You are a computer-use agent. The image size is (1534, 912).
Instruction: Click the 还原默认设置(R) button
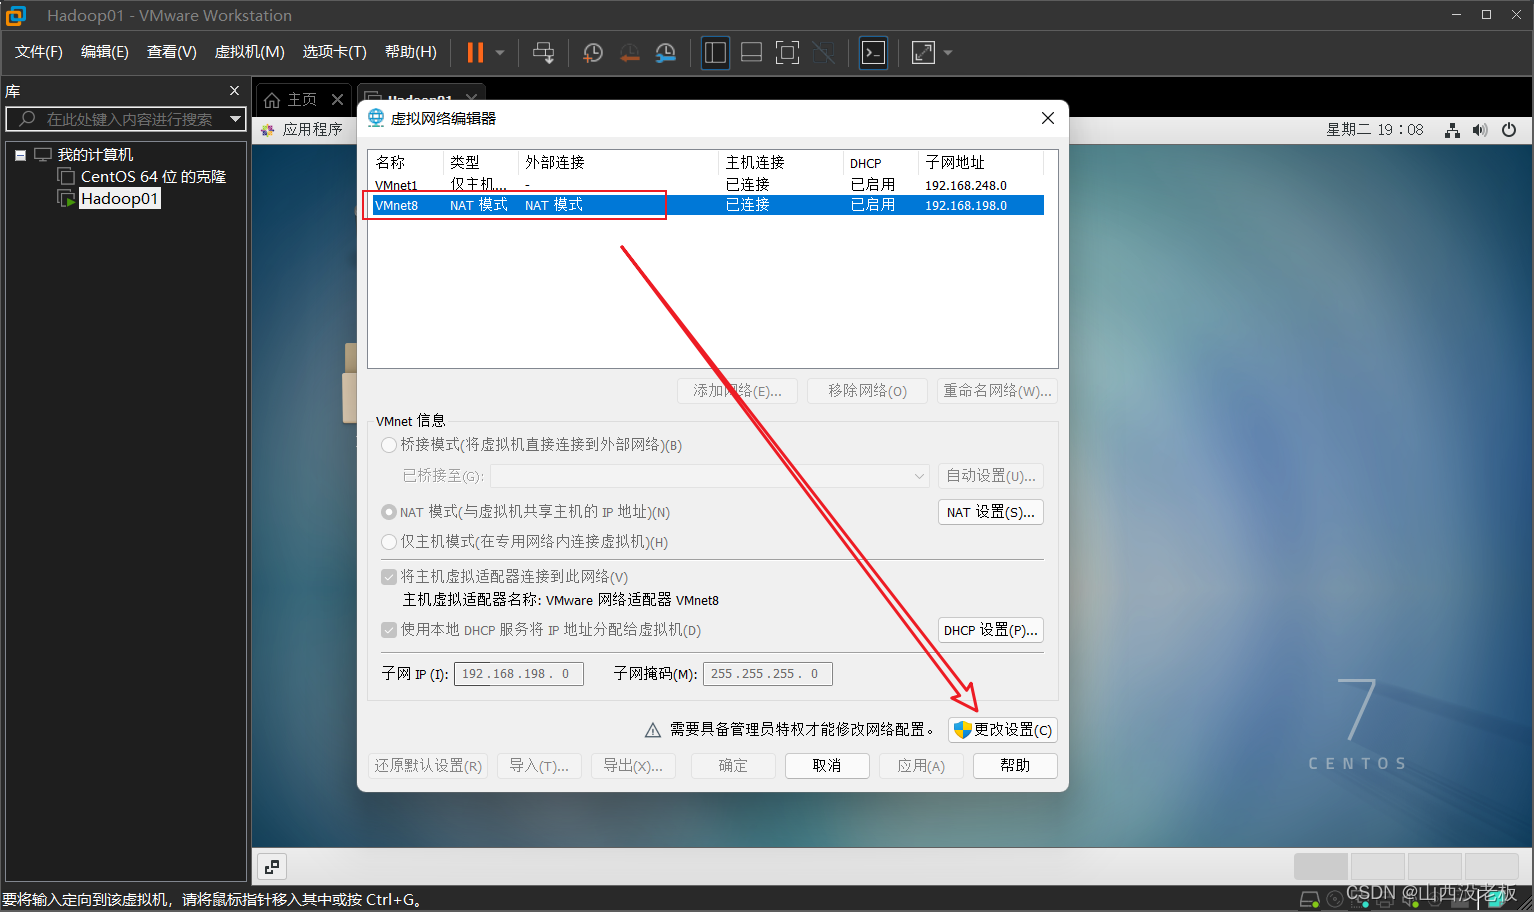pos(428,766)
